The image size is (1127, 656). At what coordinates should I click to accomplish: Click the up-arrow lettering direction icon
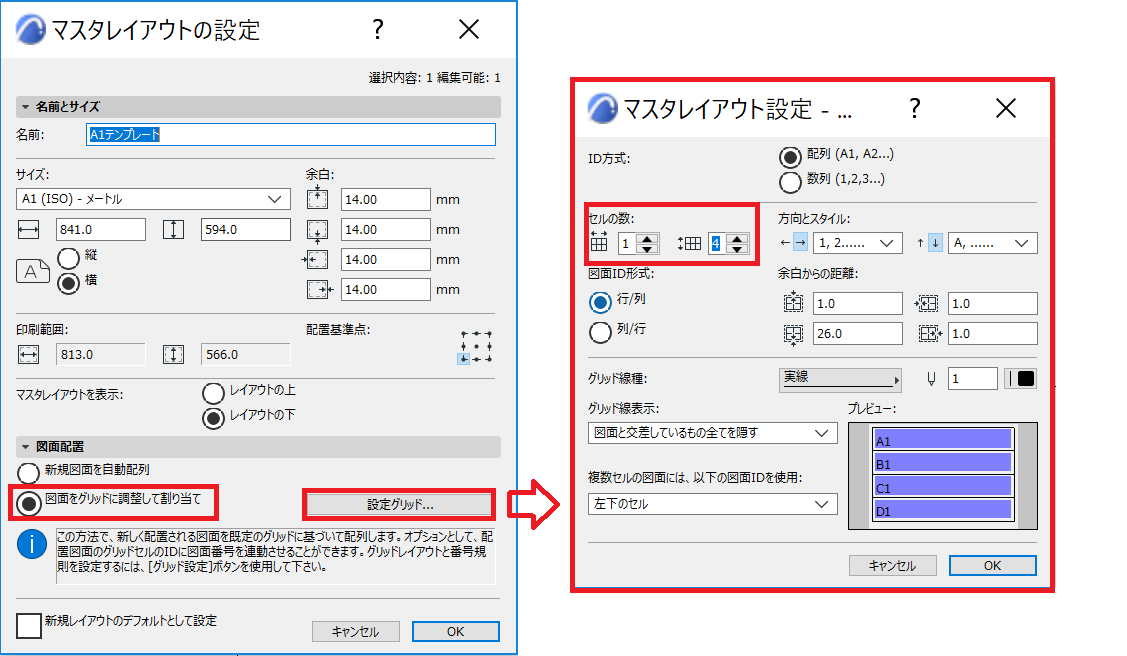(x=920, y=243)
